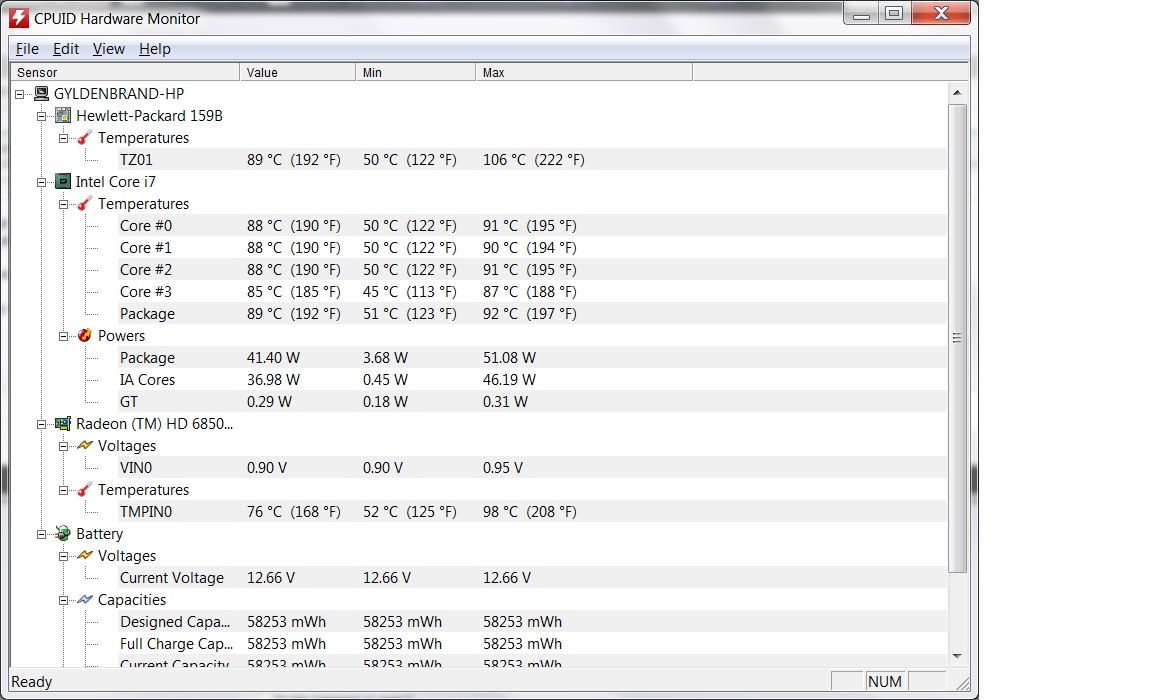Click the Voltages icon under Battery
1152x700 pixels.
85,556
